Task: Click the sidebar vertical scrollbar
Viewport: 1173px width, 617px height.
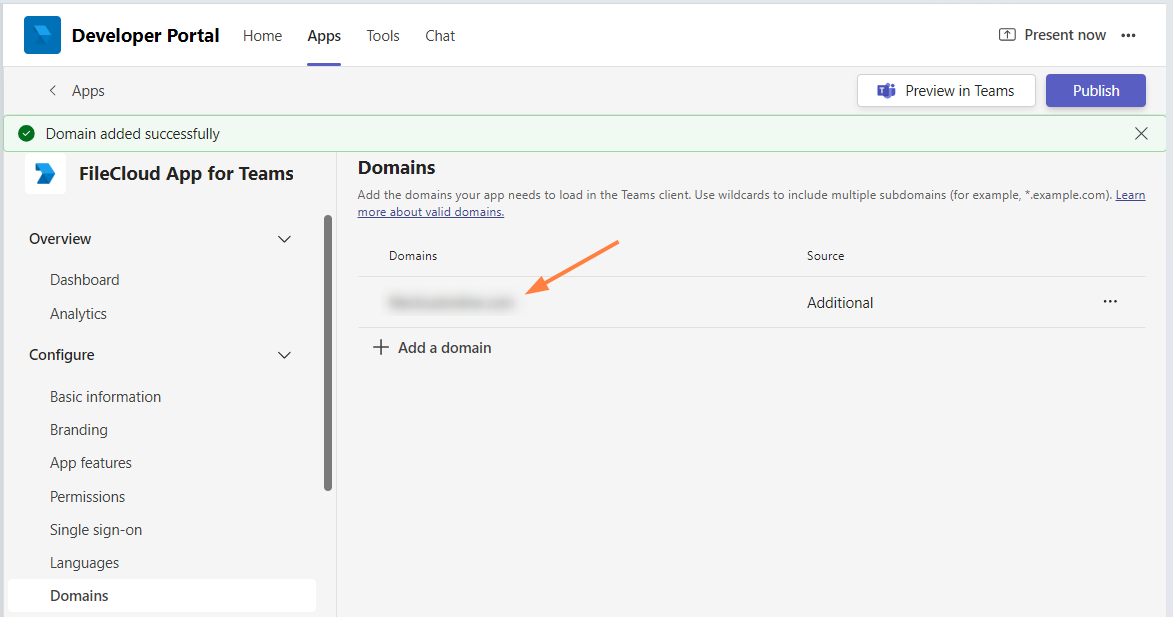Action: pyautogui.click(x=328, y=350)
